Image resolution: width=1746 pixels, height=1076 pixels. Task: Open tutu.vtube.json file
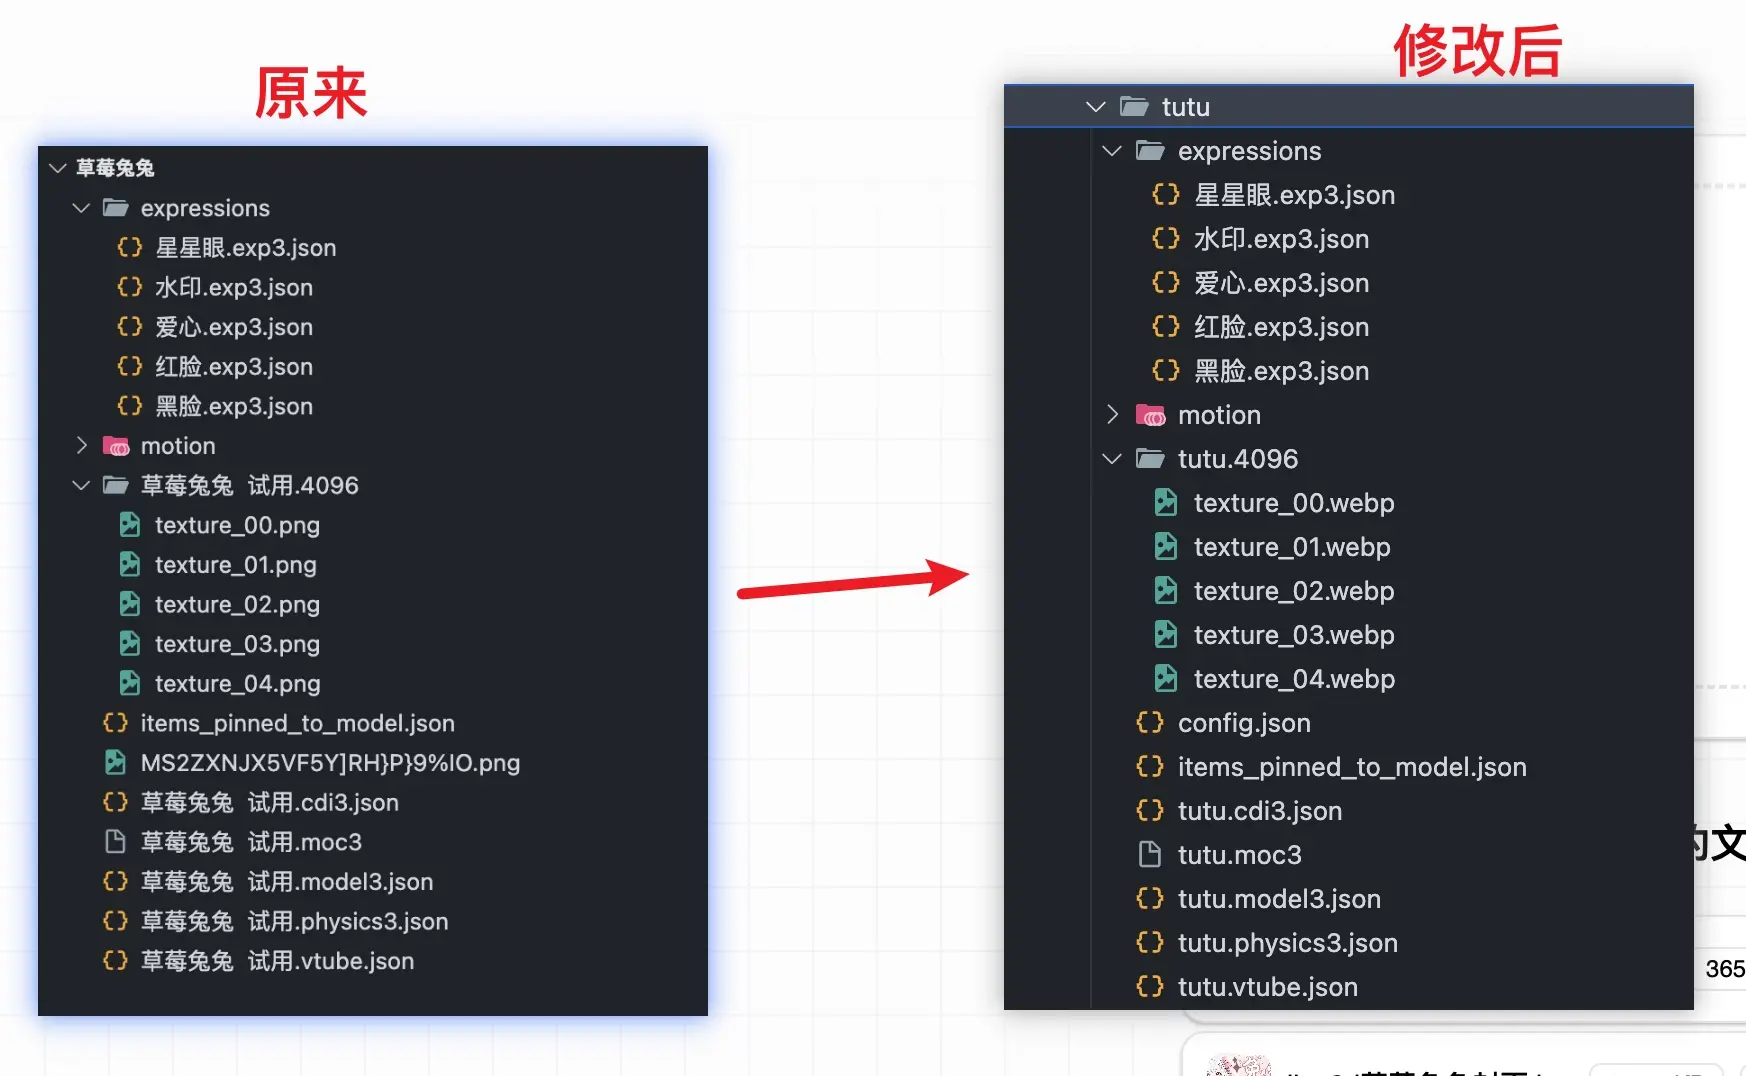(1267, 987)
